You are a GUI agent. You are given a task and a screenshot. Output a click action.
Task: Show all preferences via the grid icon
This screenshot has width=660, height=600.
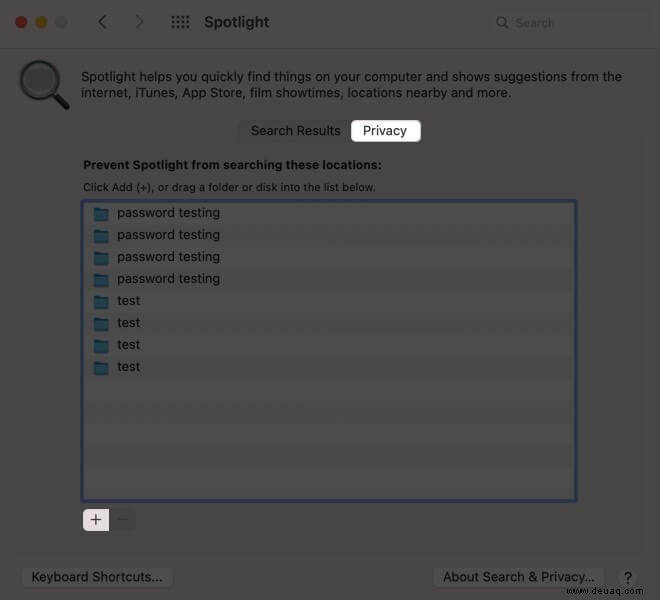(x=180, y=22)
